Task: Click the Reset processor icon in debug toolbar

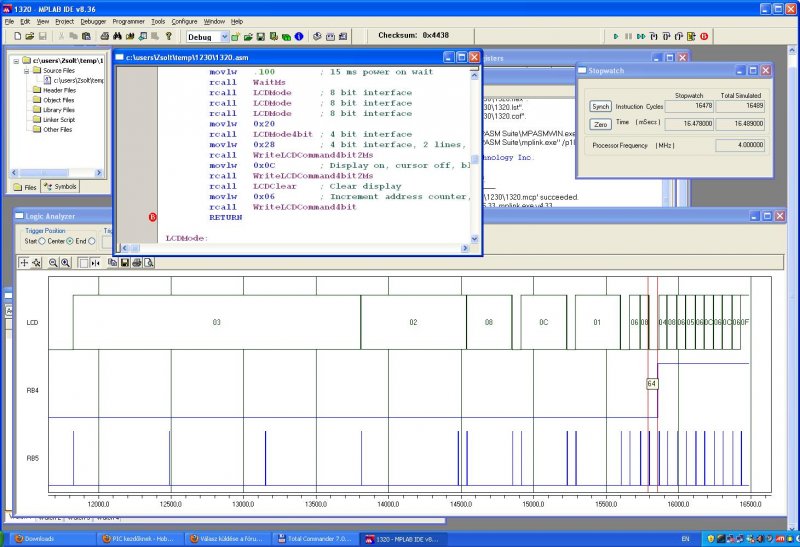Action: coord(691,36)
